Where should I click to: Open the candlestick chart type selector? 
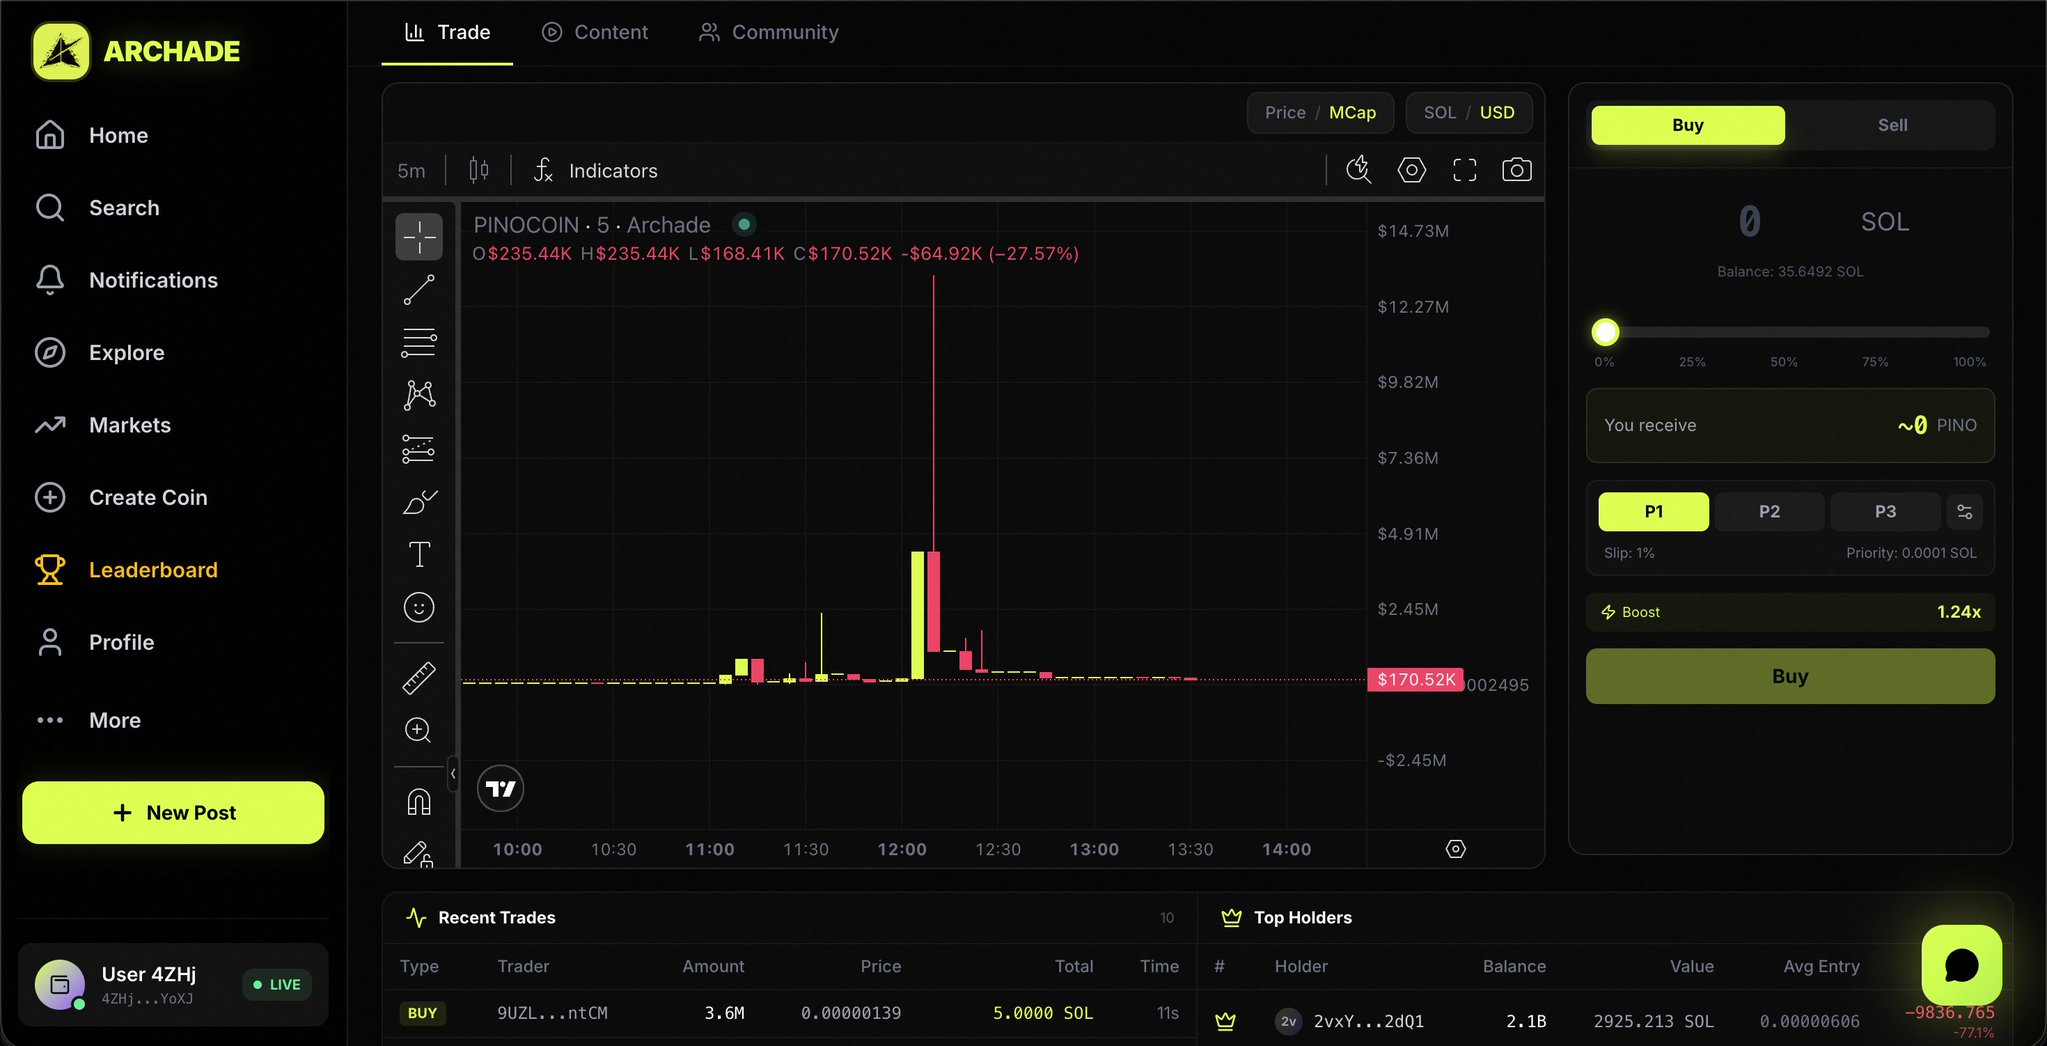(479, 171)
